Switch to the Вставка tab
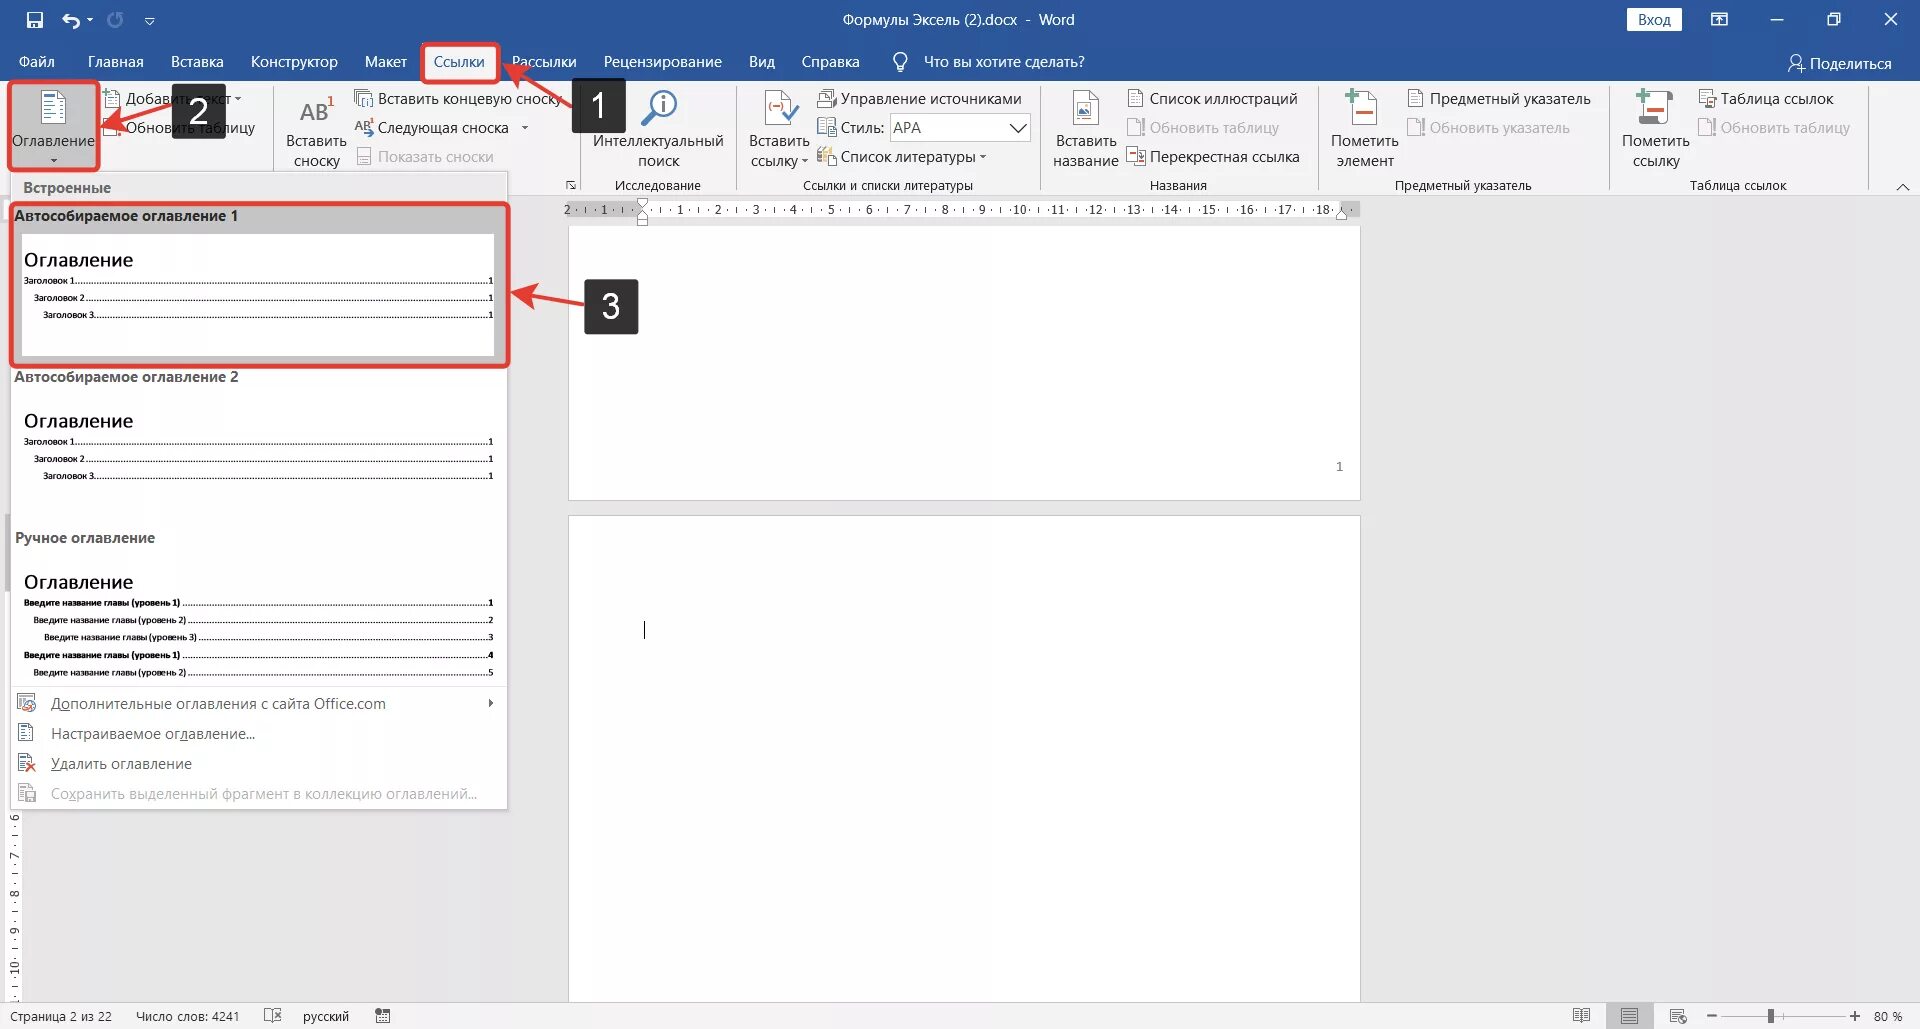This screenshot has width=1920, height=1029. (197, 62)
